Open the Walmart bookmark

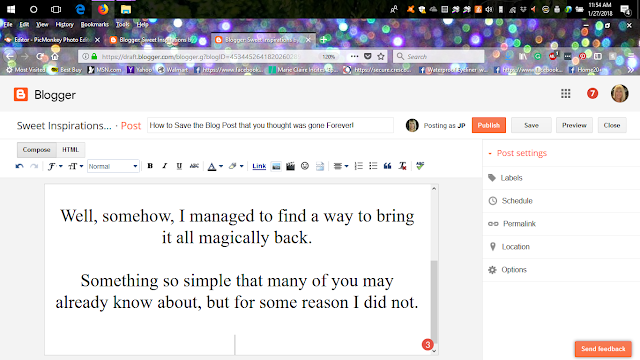tap(173, 70)
